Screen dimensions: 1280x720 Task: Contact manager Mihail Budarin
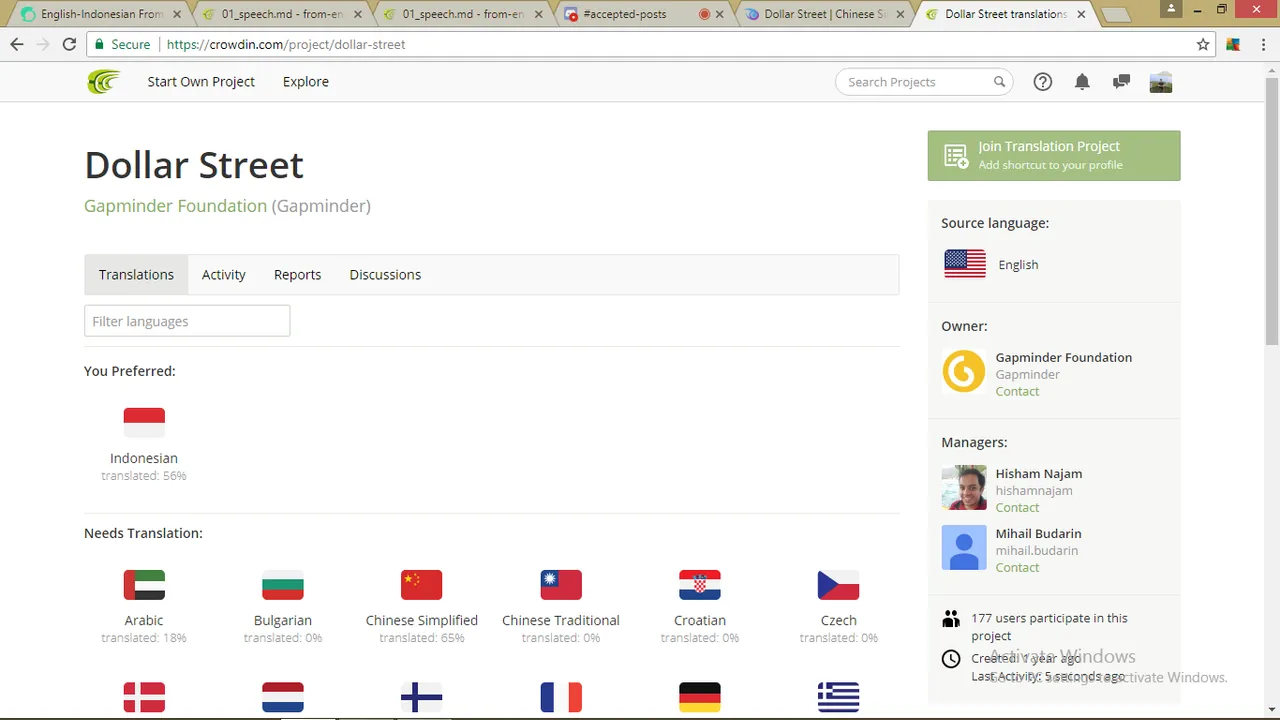tap(1017, 567)
